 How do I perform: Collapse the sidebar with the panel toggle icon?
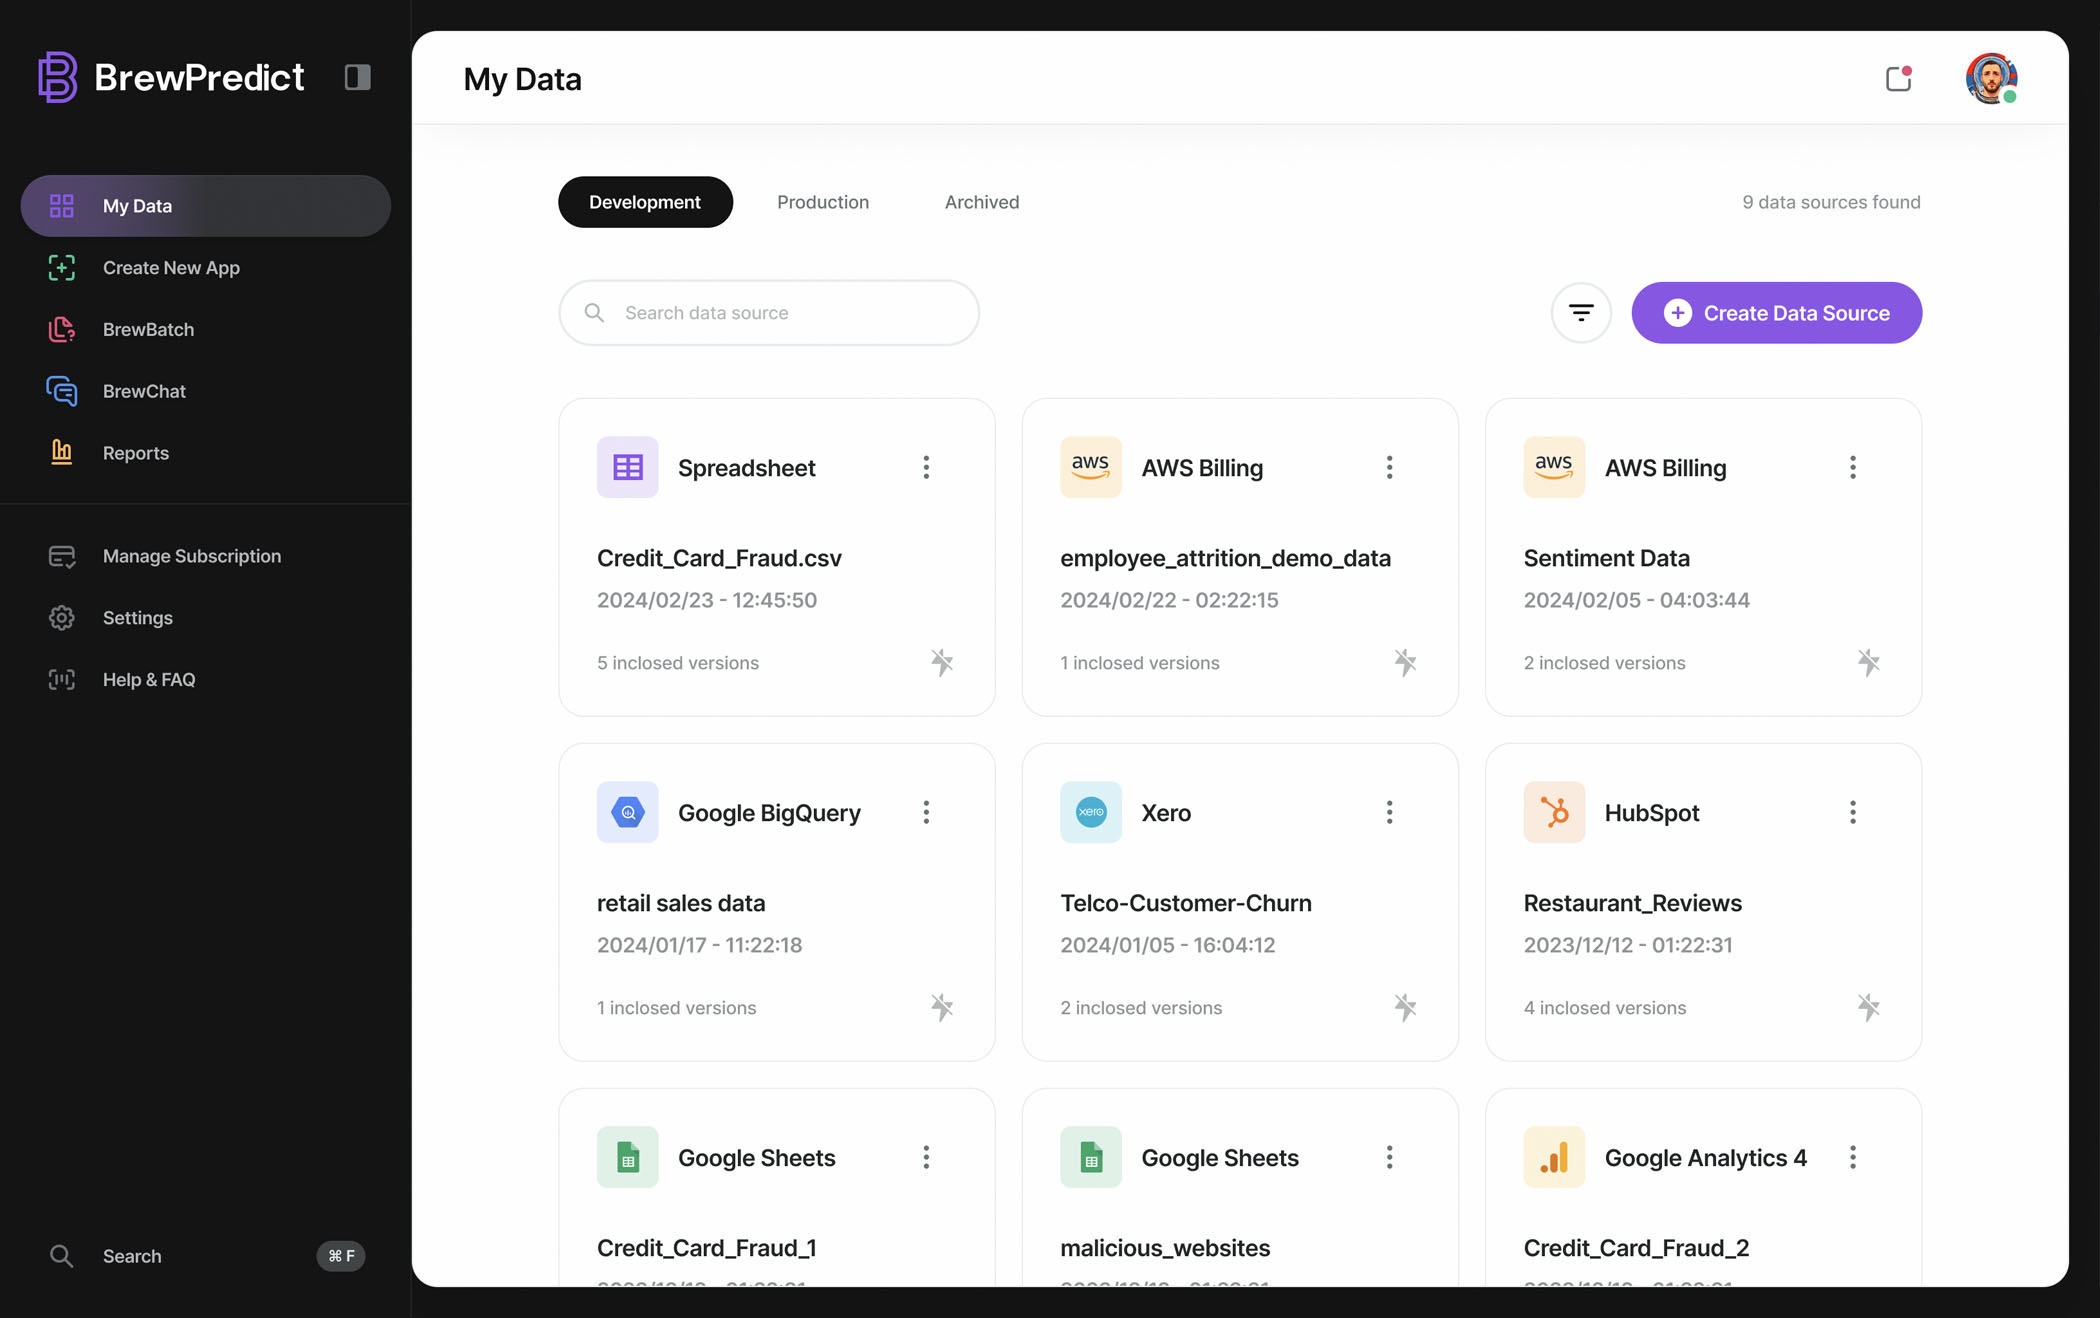(x=357, y=77)
